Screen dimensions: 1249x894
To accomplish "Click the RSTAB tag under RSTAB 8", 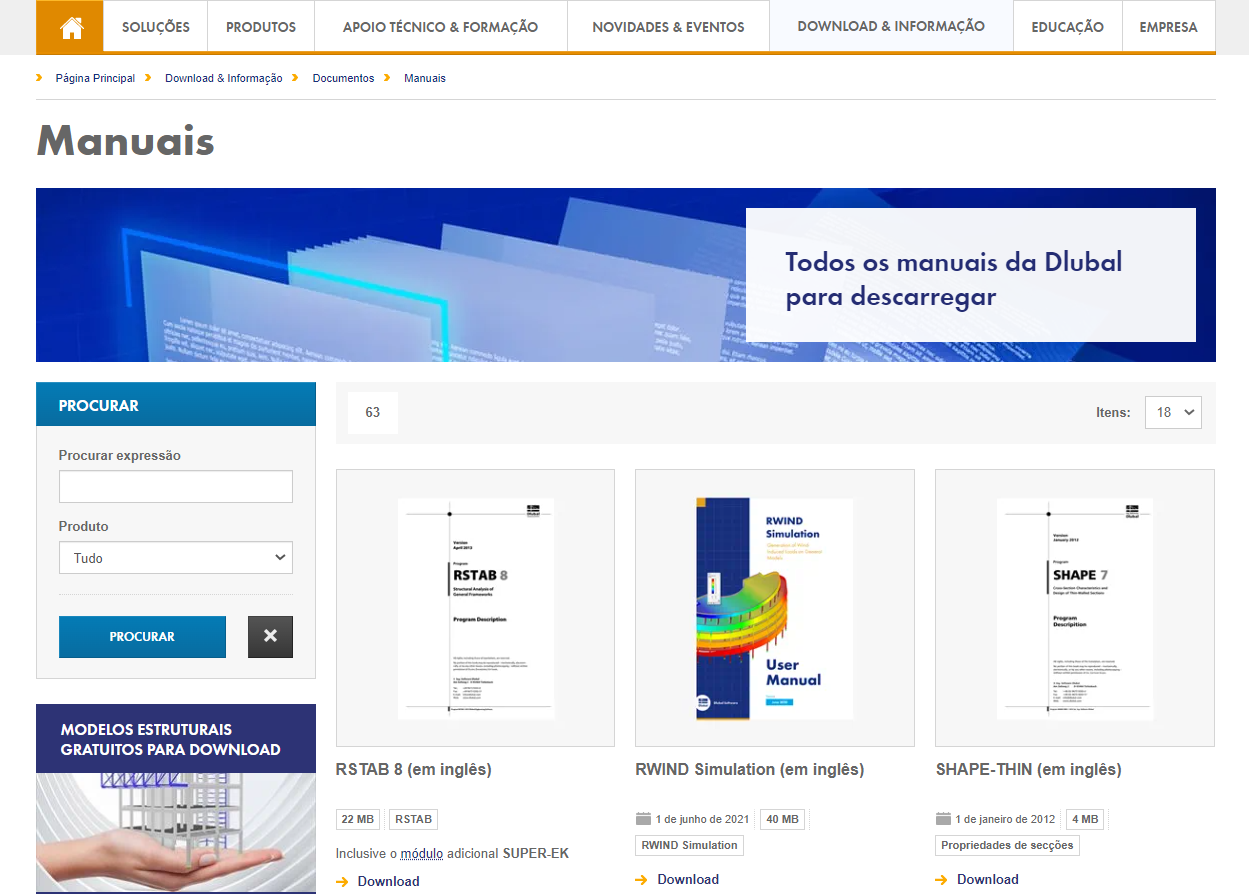I will tap(412, 818).
